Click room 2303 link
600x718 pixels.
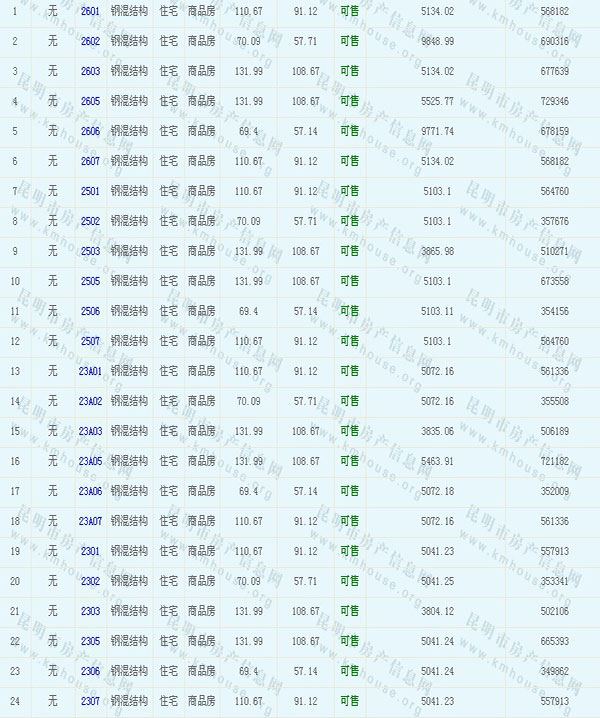point(90,611)
